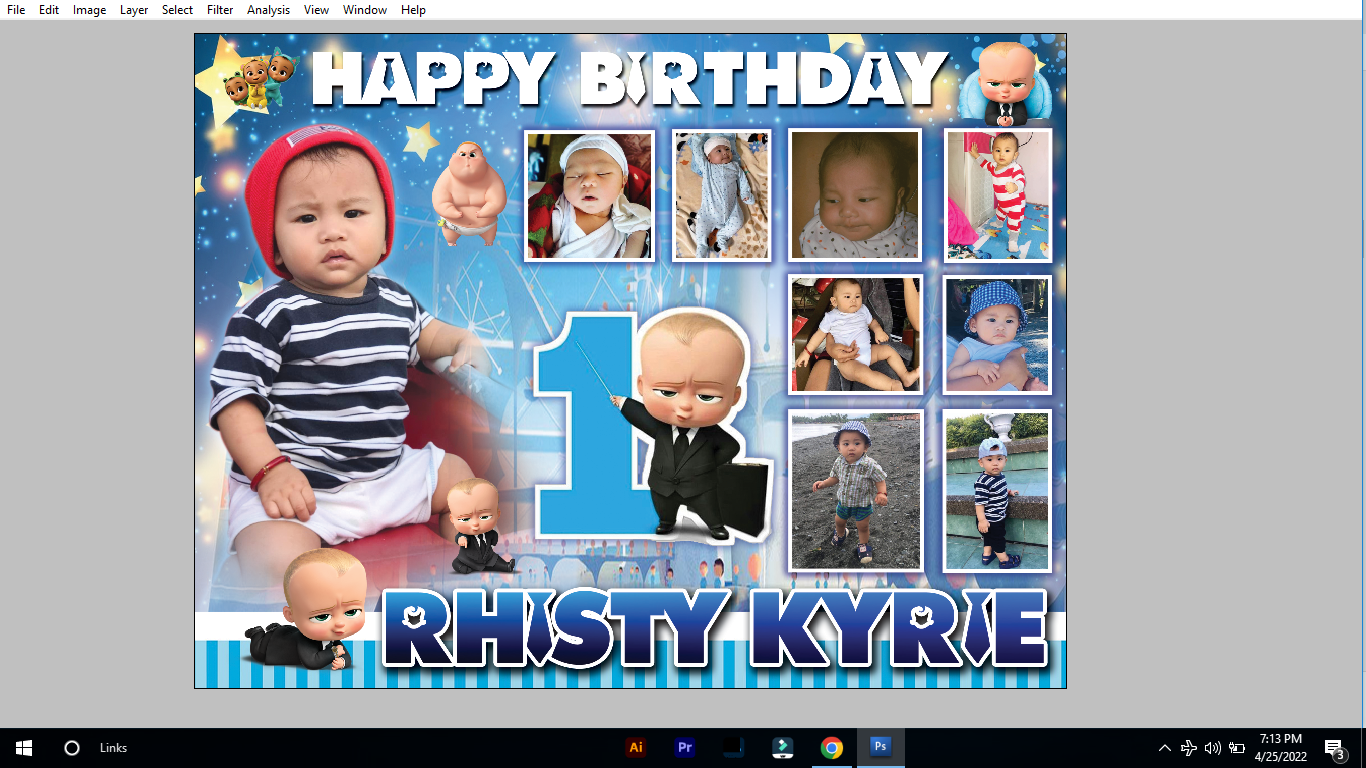Click the Photoshop taskbar icon
Screen dimensions: 1366x768
[x=880, y=748]
